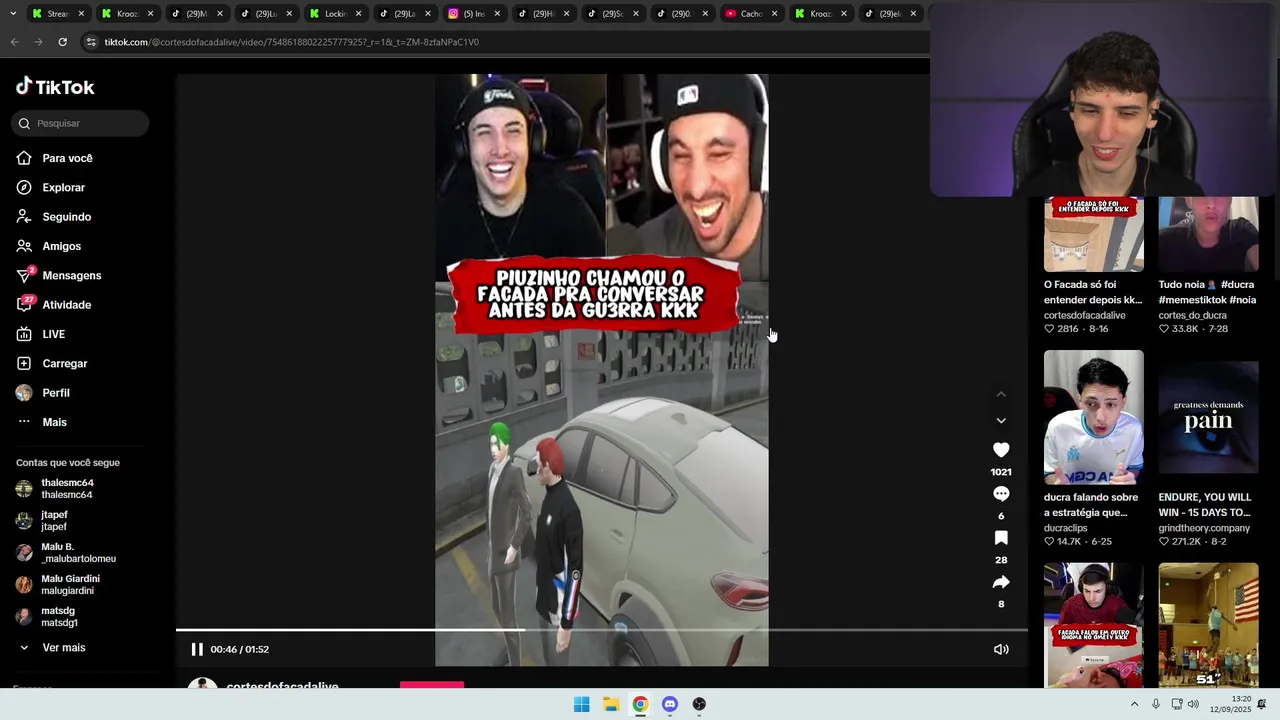Open the LIVE section
The height and width of the screenshot is (720, 1280).
pos(41,334)
